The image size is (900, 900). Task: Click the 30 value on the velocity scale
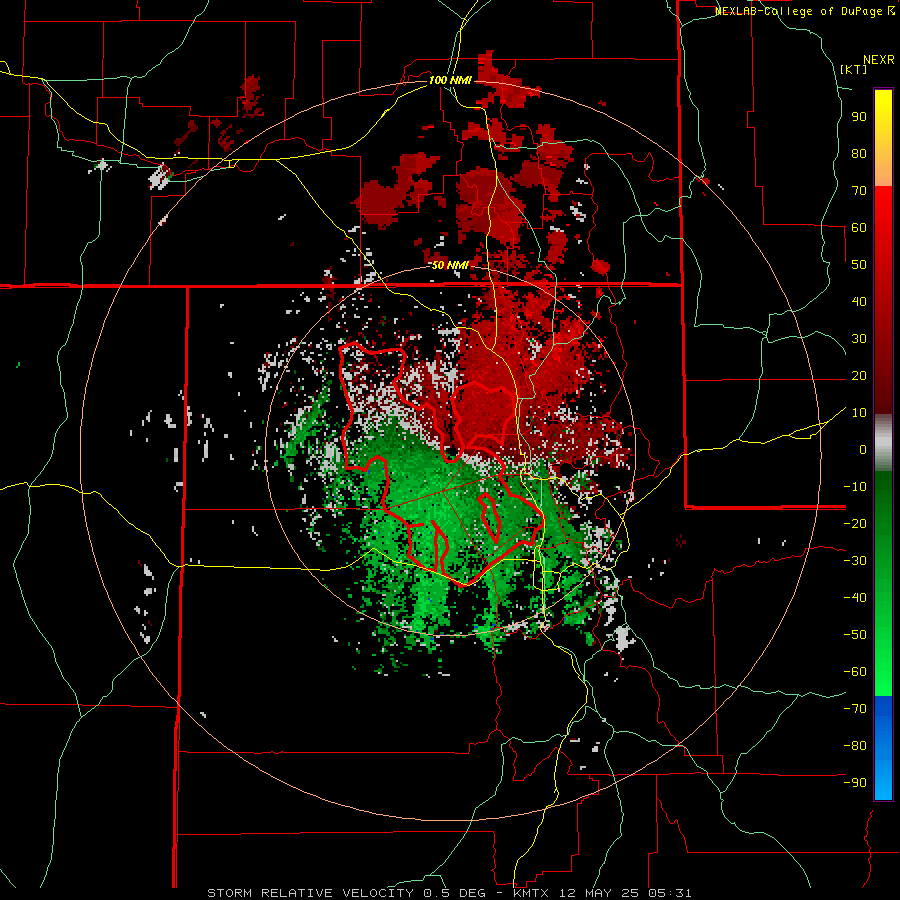[x=859, y=339]
